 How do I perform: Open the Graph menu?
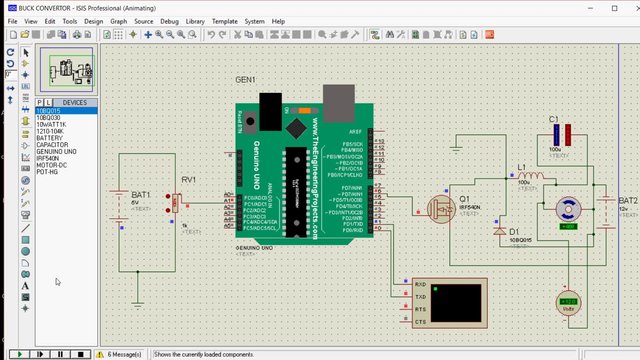[119, 21]
